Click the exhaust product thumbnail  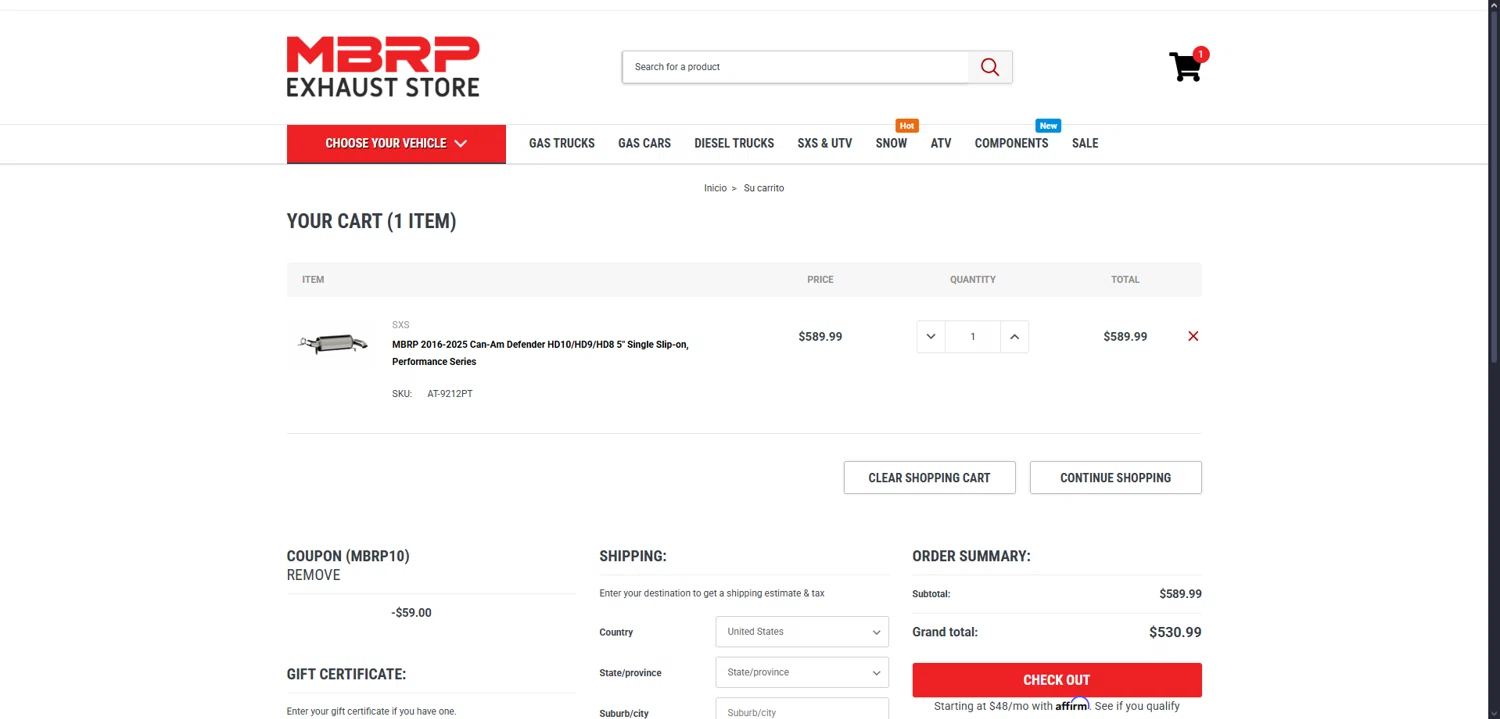333,344
